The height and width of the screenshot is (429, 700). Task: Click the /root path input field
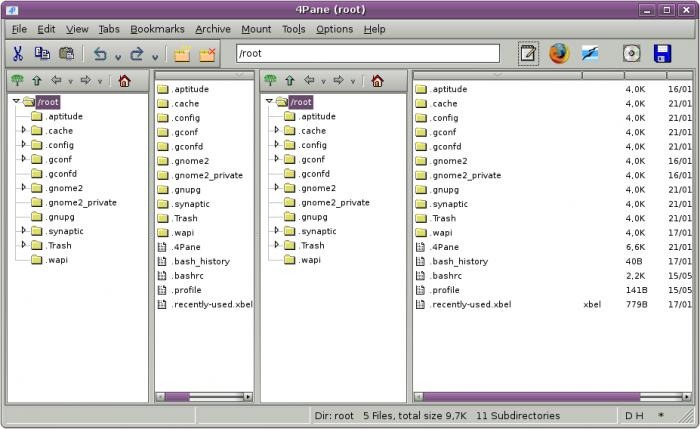tap(368, 54)
